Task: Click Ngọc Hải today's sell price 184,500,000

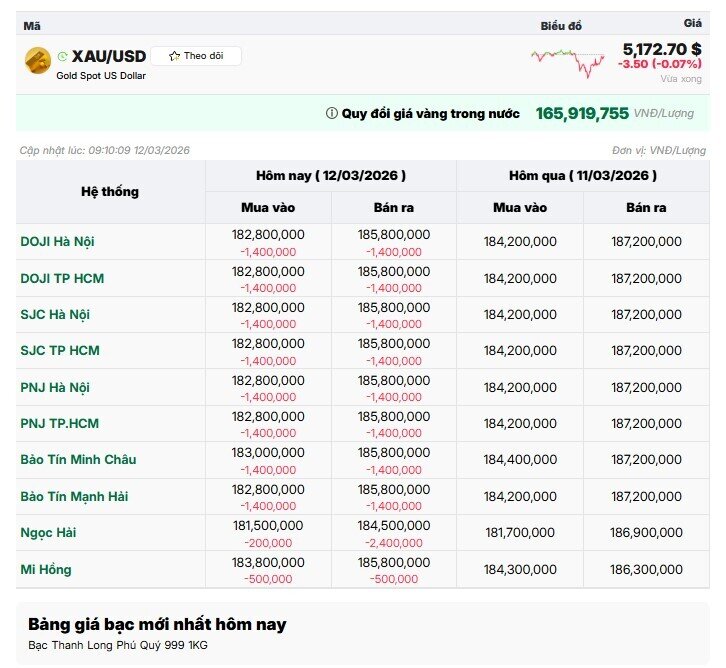Action: [x=394, y=526]
